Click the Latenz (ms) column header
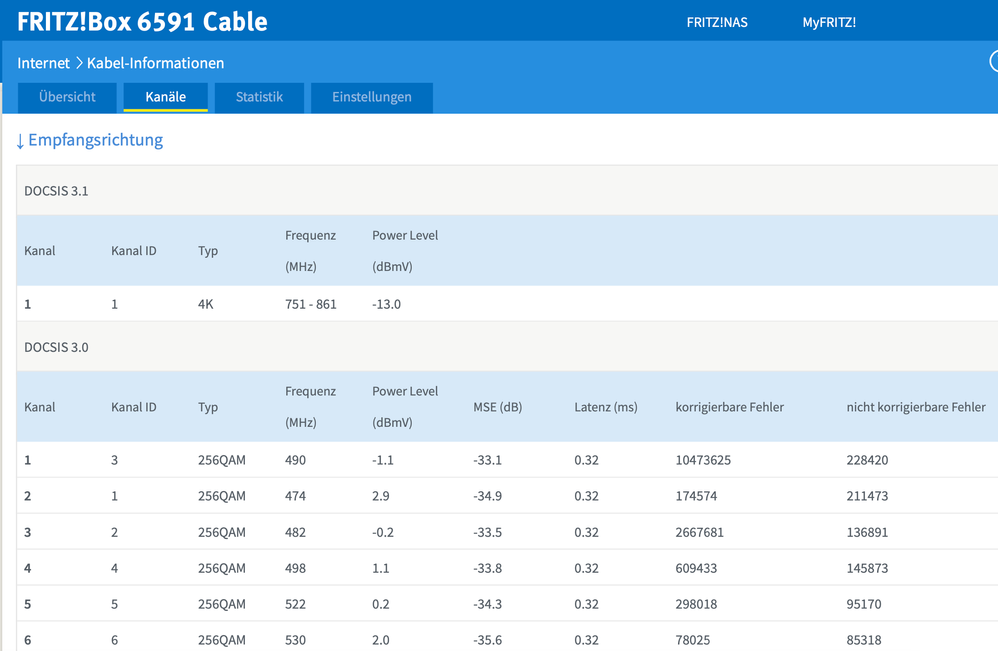Image resolution: width=998 pixels, height=651 pixels. coord(605,407)
